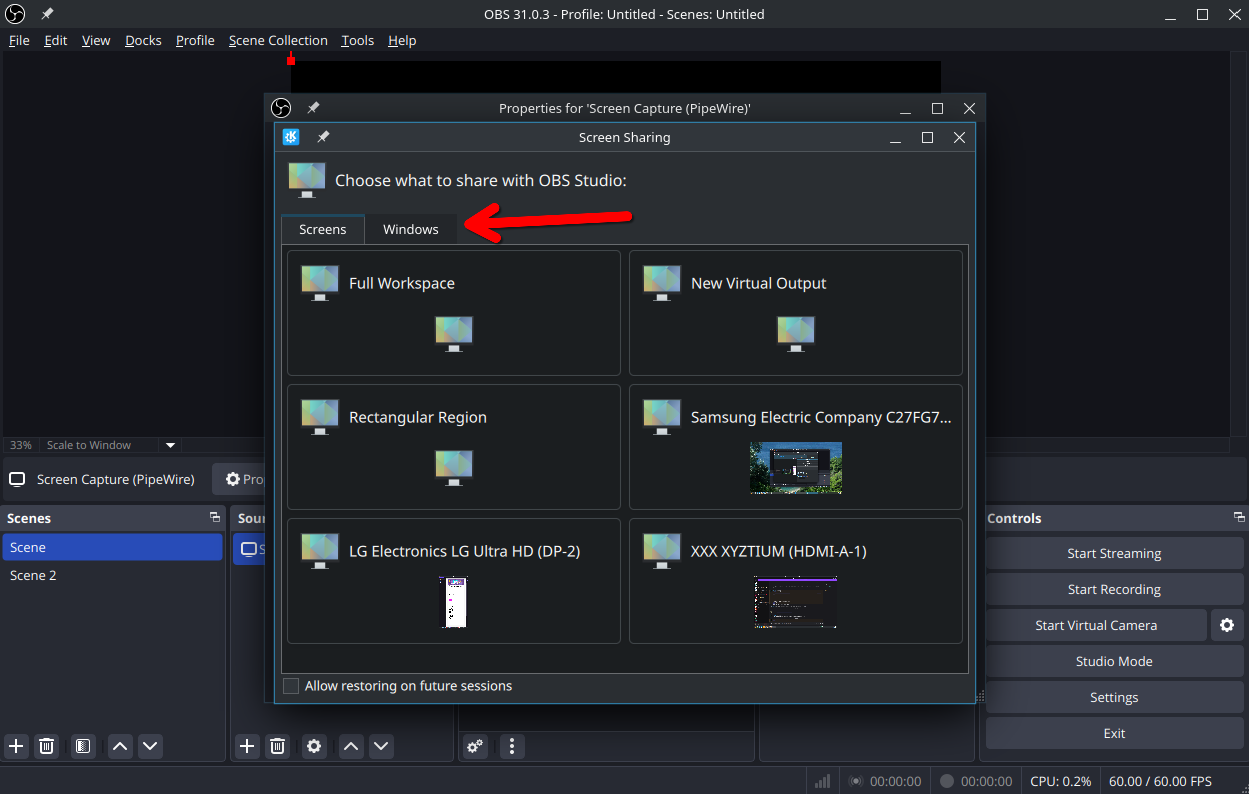Viewport: 1249px width, 794px height.
Task: Choose Full Workspace to share
Action: pos(454,313)
